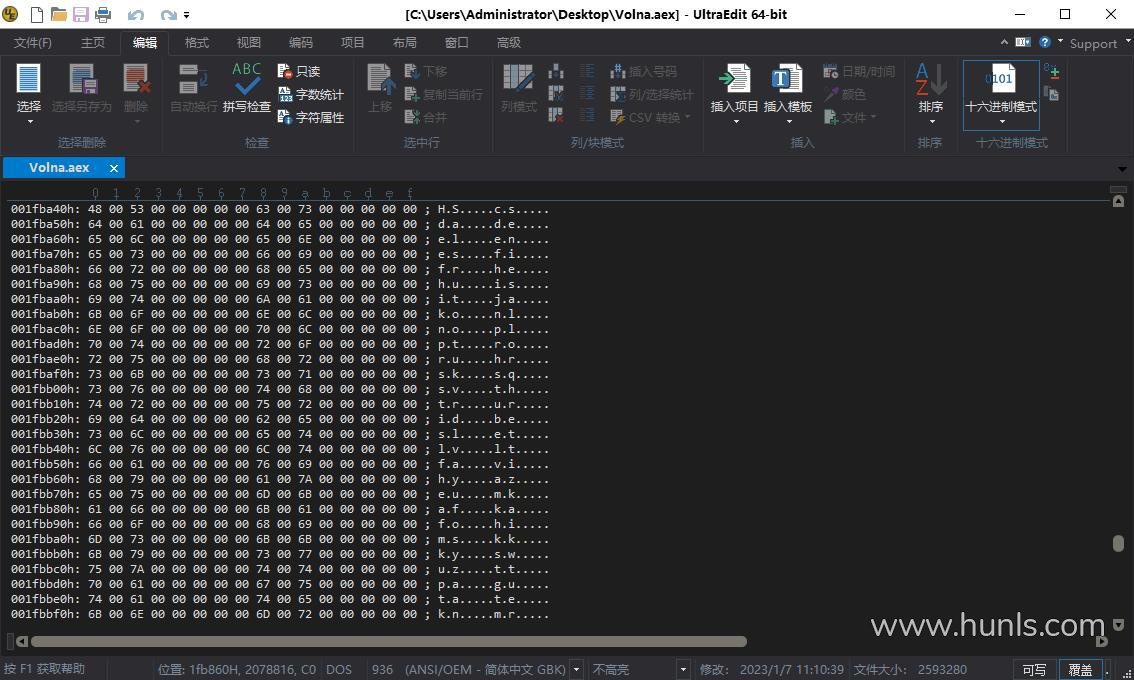The width and height of the screenshot is (1134, 680).
Task: Expand the 排序 dropdown arrow
Action: point(932,122)
